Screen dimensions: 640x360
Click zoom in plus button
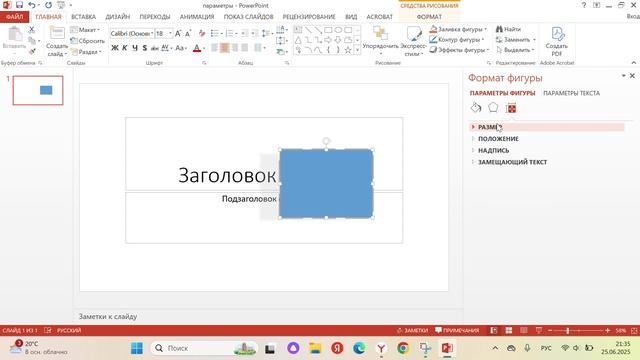tap(607, 330)
